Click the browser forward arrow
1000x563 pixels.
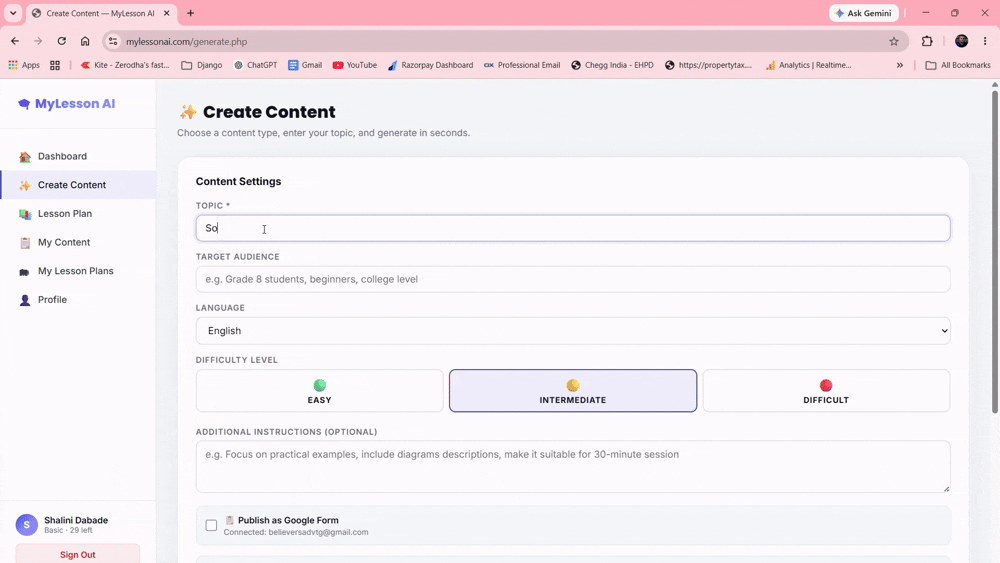point(38,41)
